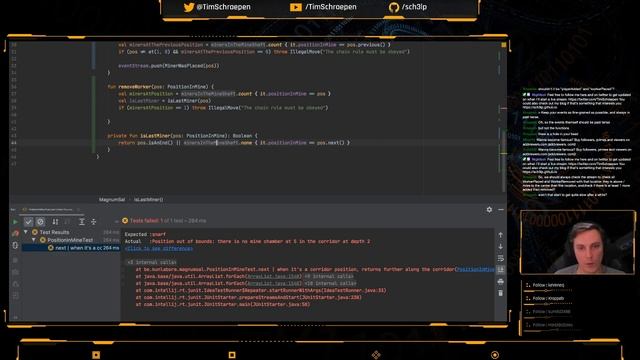Expand the '<5 internal calls>' fold
This screenshot has height=360, width=640.
click(x=151, y=262)
